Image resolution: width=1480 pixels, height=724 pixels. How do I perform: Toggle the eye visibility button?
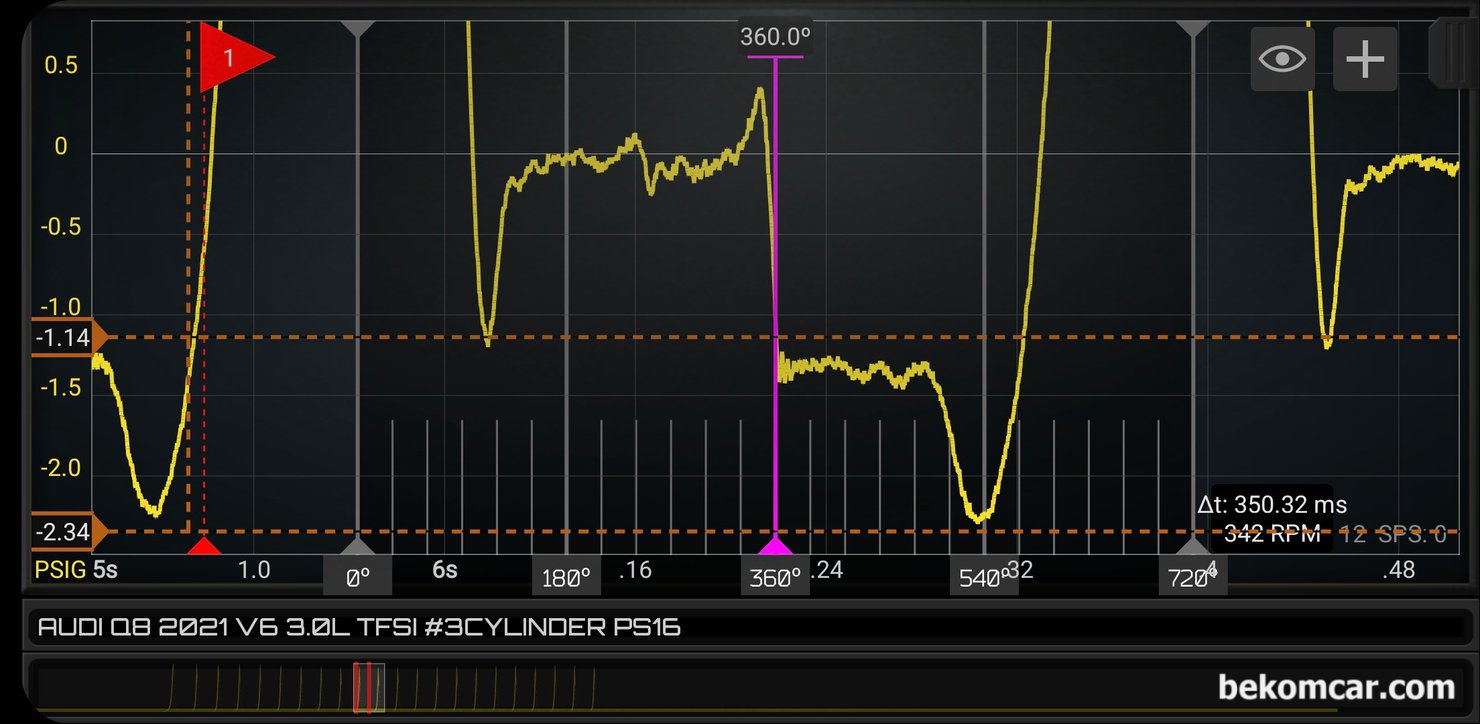pos(1283,59)
